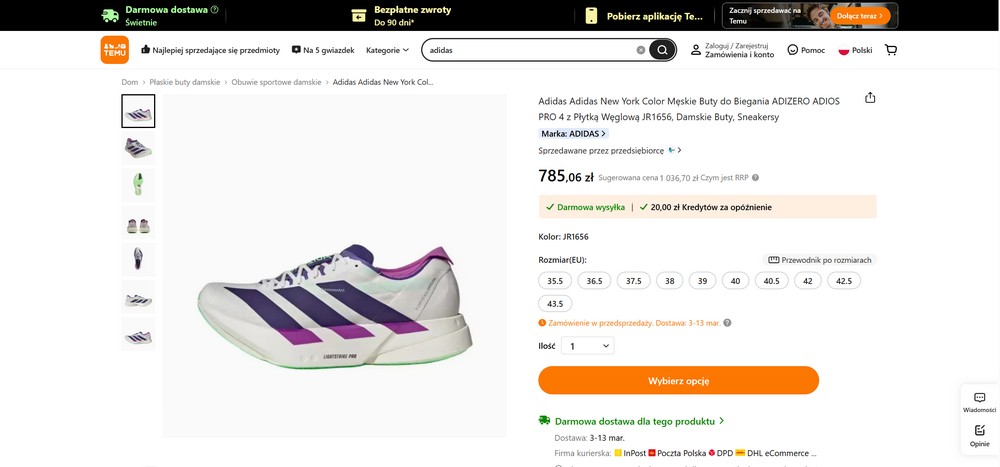Clear the search field text
This screenshot has width=1000, height=467.
[641, 50]
